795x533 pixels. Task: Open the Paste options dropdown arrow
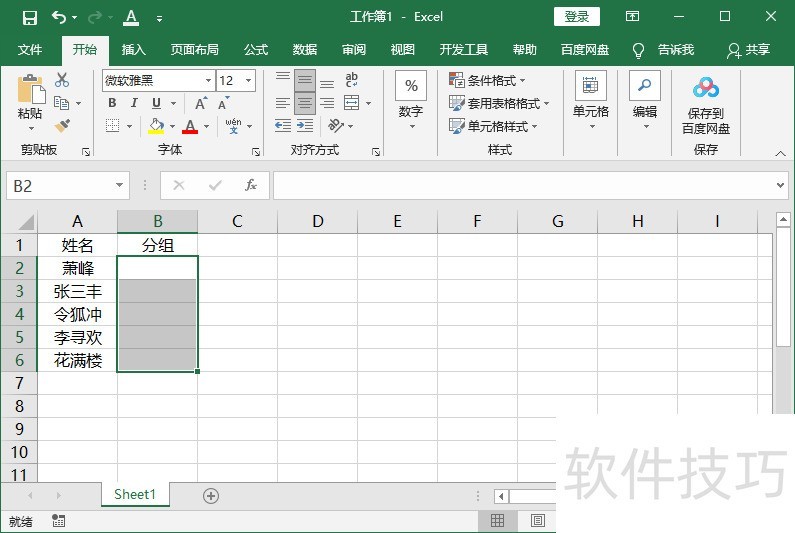[31, 128]
